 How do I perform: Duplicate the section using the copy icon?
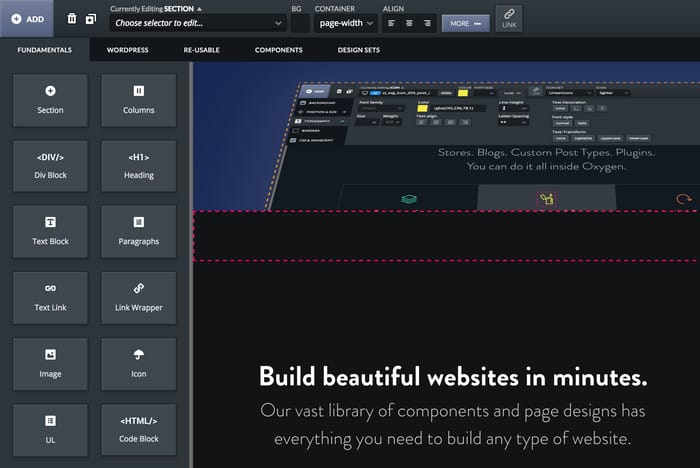tap(90, 18)
